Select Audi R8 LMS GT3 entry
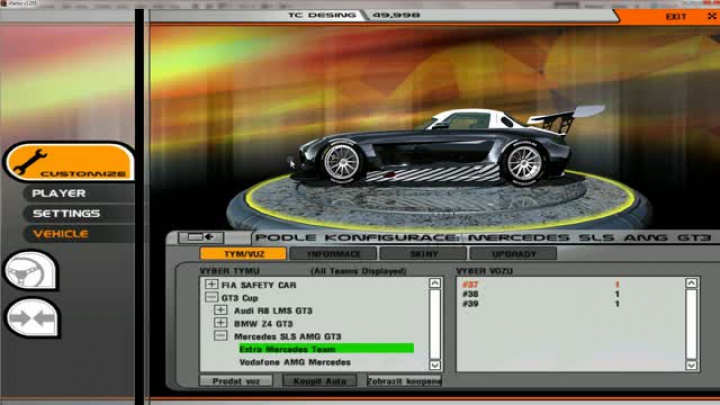 pos(273,311)
